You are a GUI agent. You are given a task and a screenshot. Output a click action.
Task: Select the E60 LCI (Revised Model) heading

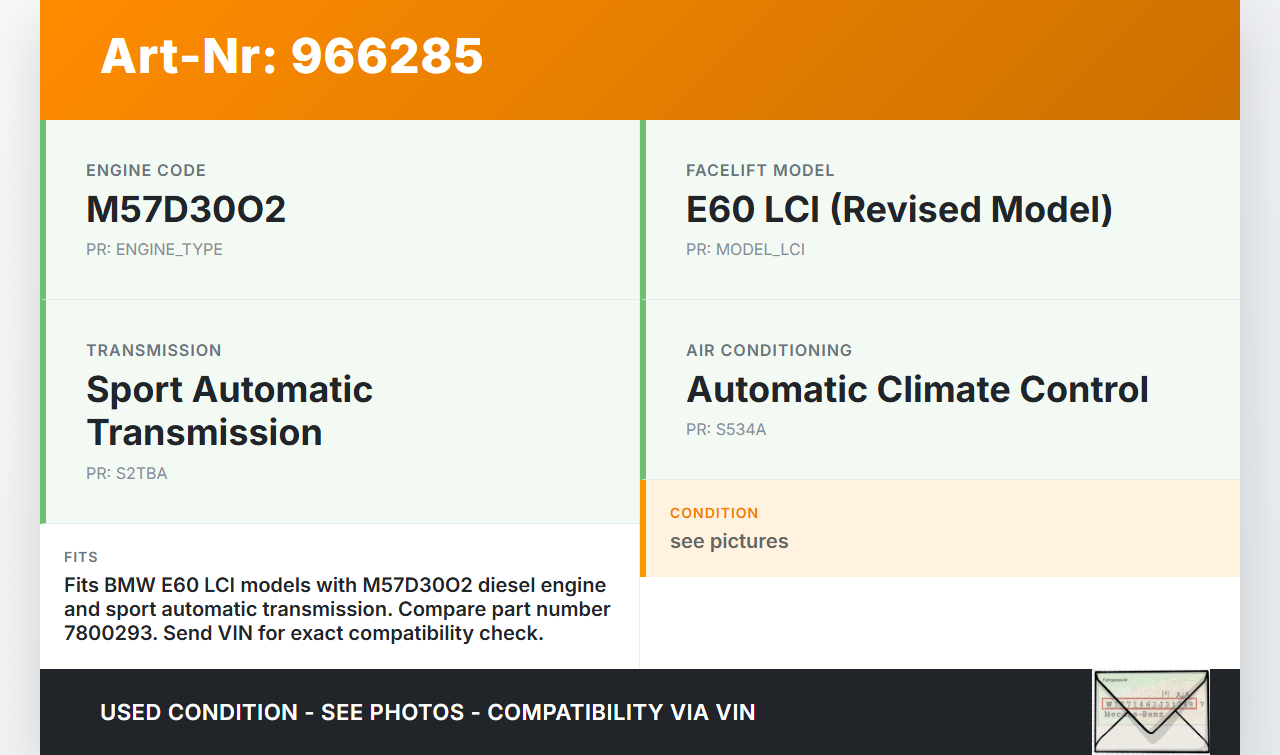pos(899,209)
